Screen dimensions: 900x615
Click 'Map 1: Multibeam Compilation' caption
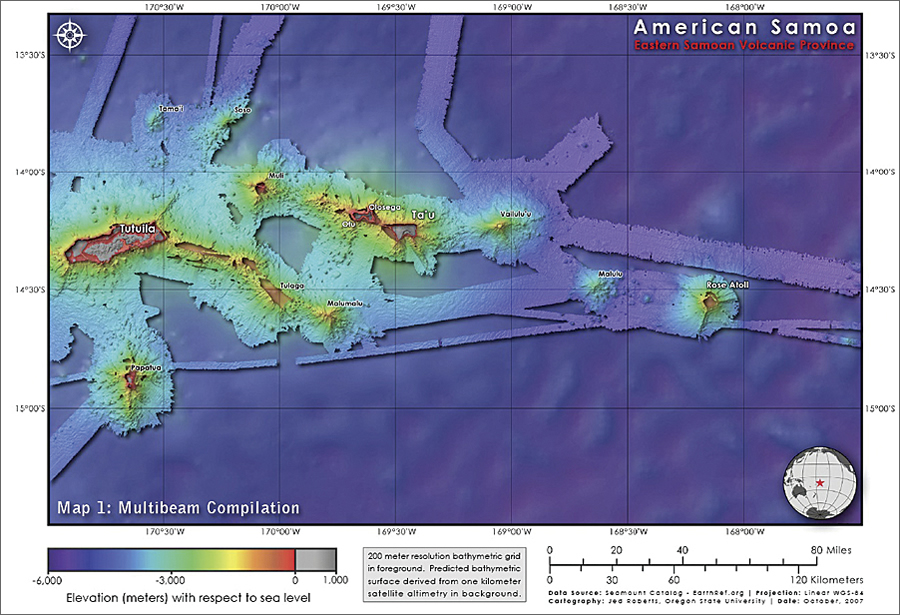click(x=179, y=508)
